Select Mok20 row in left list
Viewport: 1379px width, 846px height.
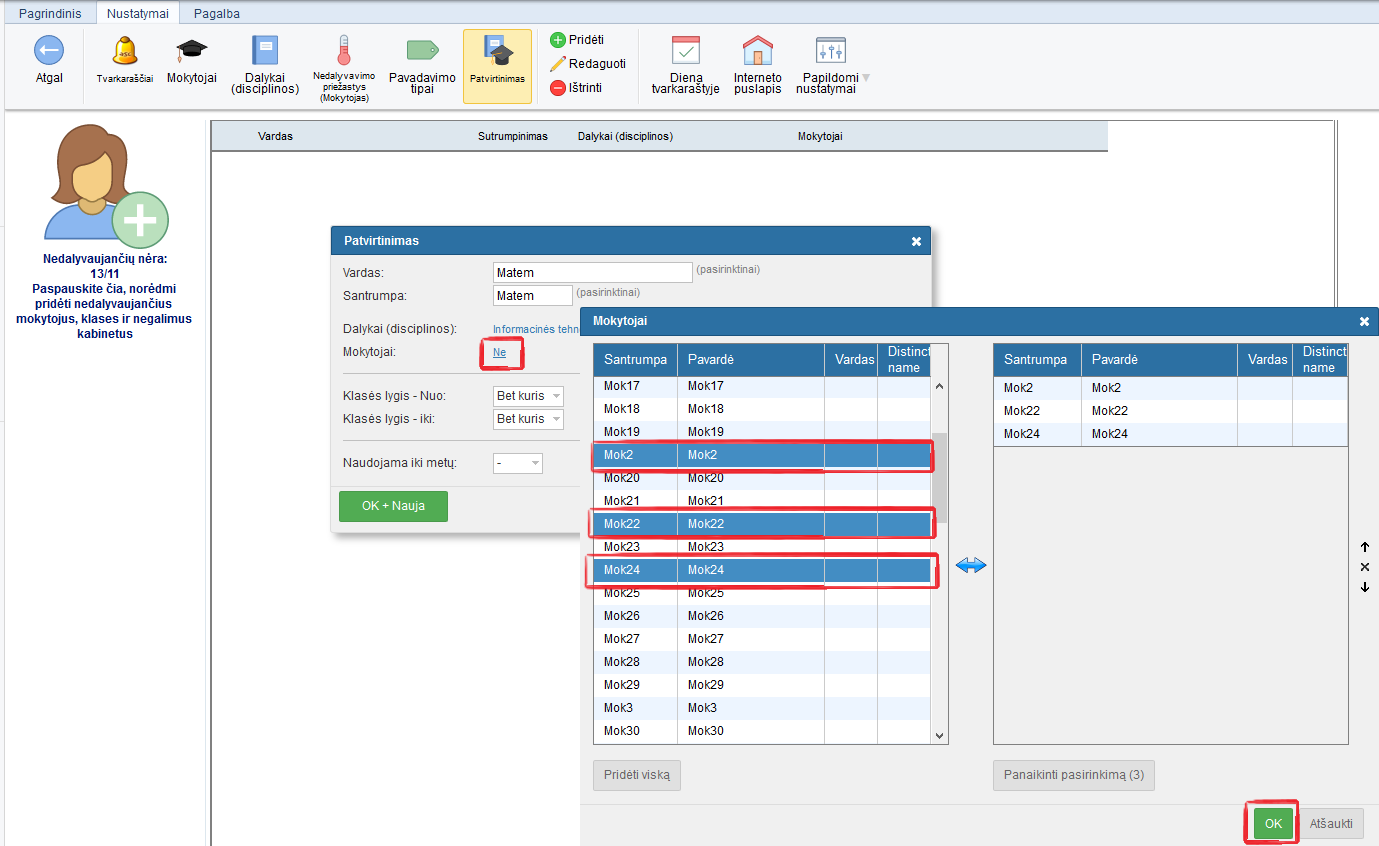[x=762, y=478]
